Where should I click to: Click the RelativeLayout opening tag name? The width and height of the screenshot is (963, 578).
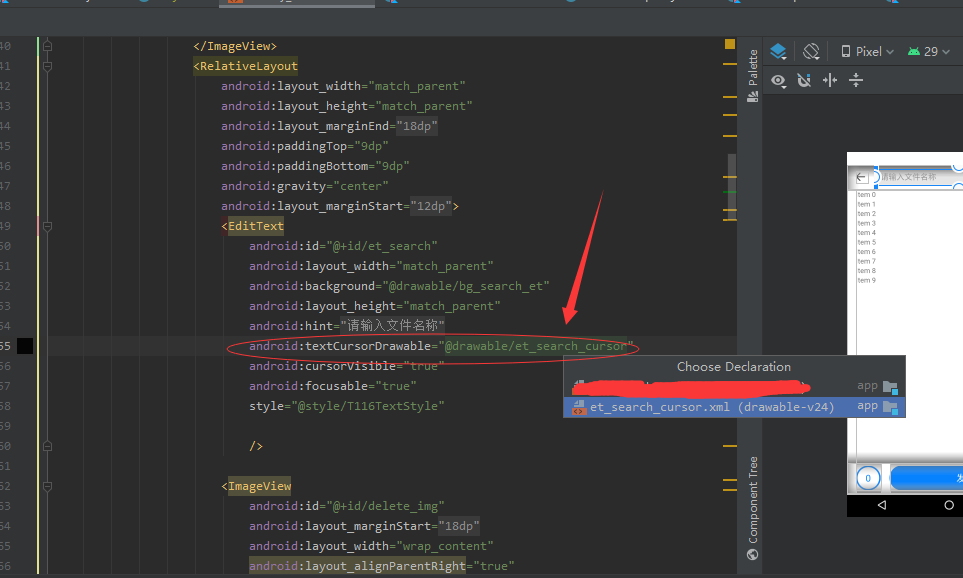(x=249, y=66)
